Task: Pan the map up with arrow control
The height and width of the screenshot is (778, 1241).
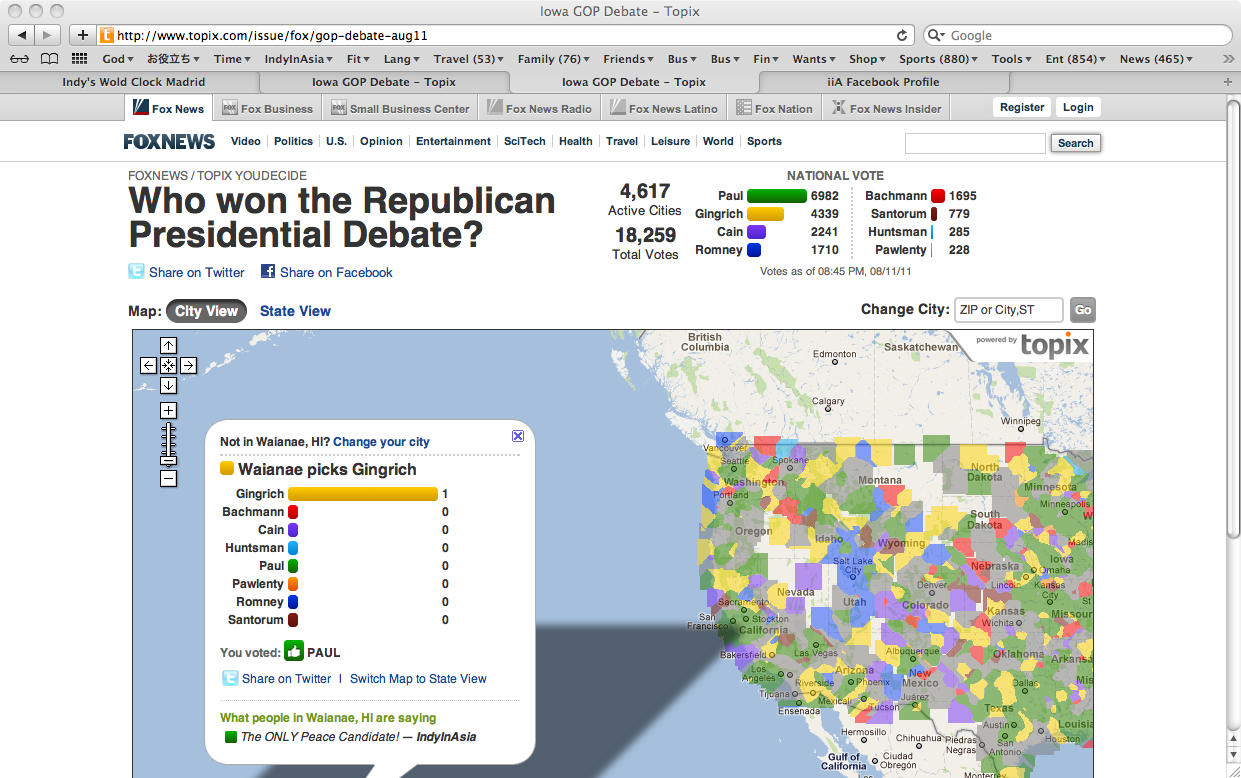Action: point(168,346)
